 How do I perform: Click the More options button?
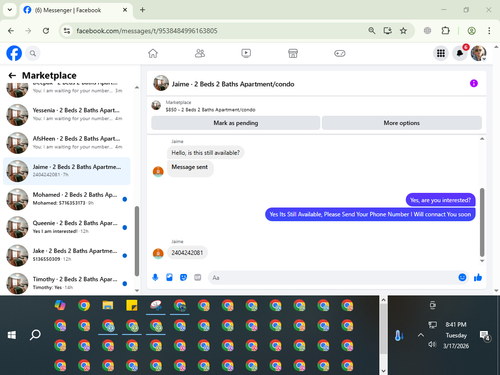click(x=402, y=123)
